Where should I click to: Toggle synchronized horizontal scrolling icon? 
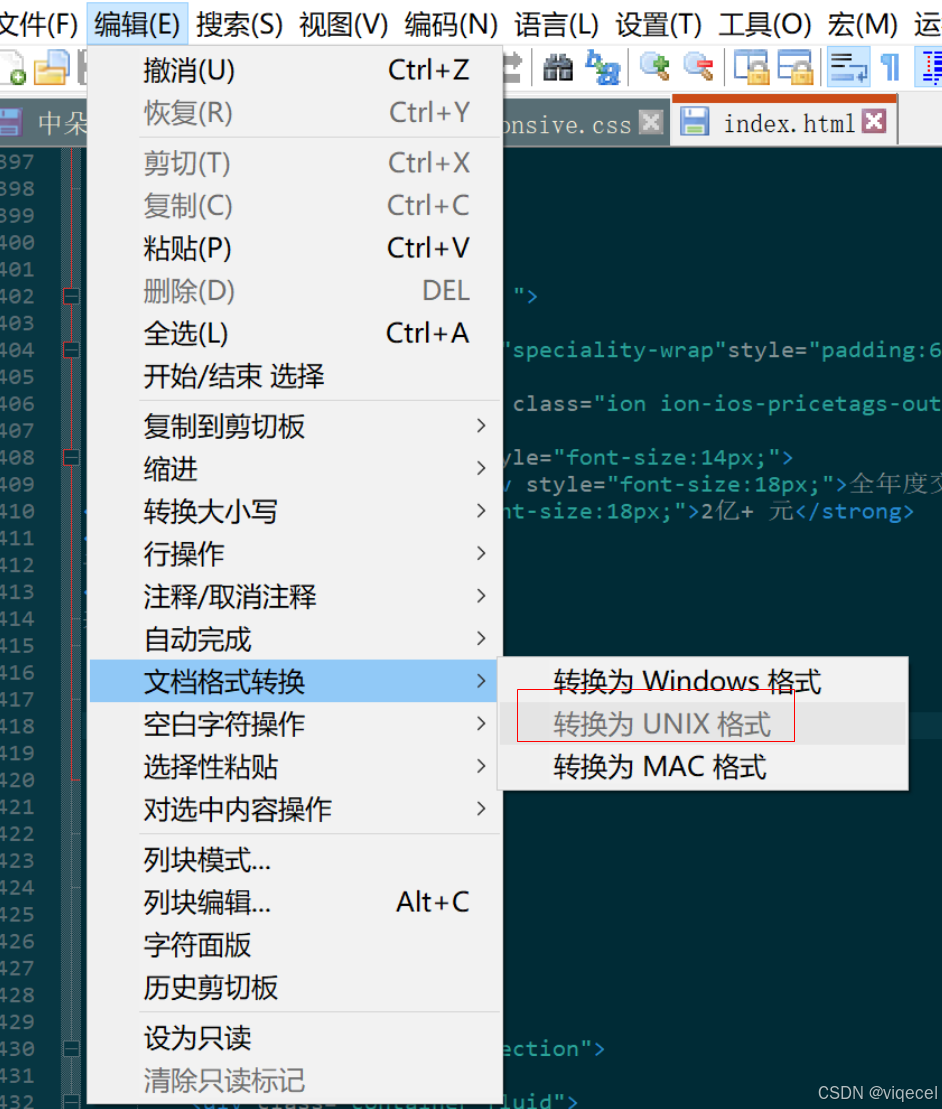(795, 67)
